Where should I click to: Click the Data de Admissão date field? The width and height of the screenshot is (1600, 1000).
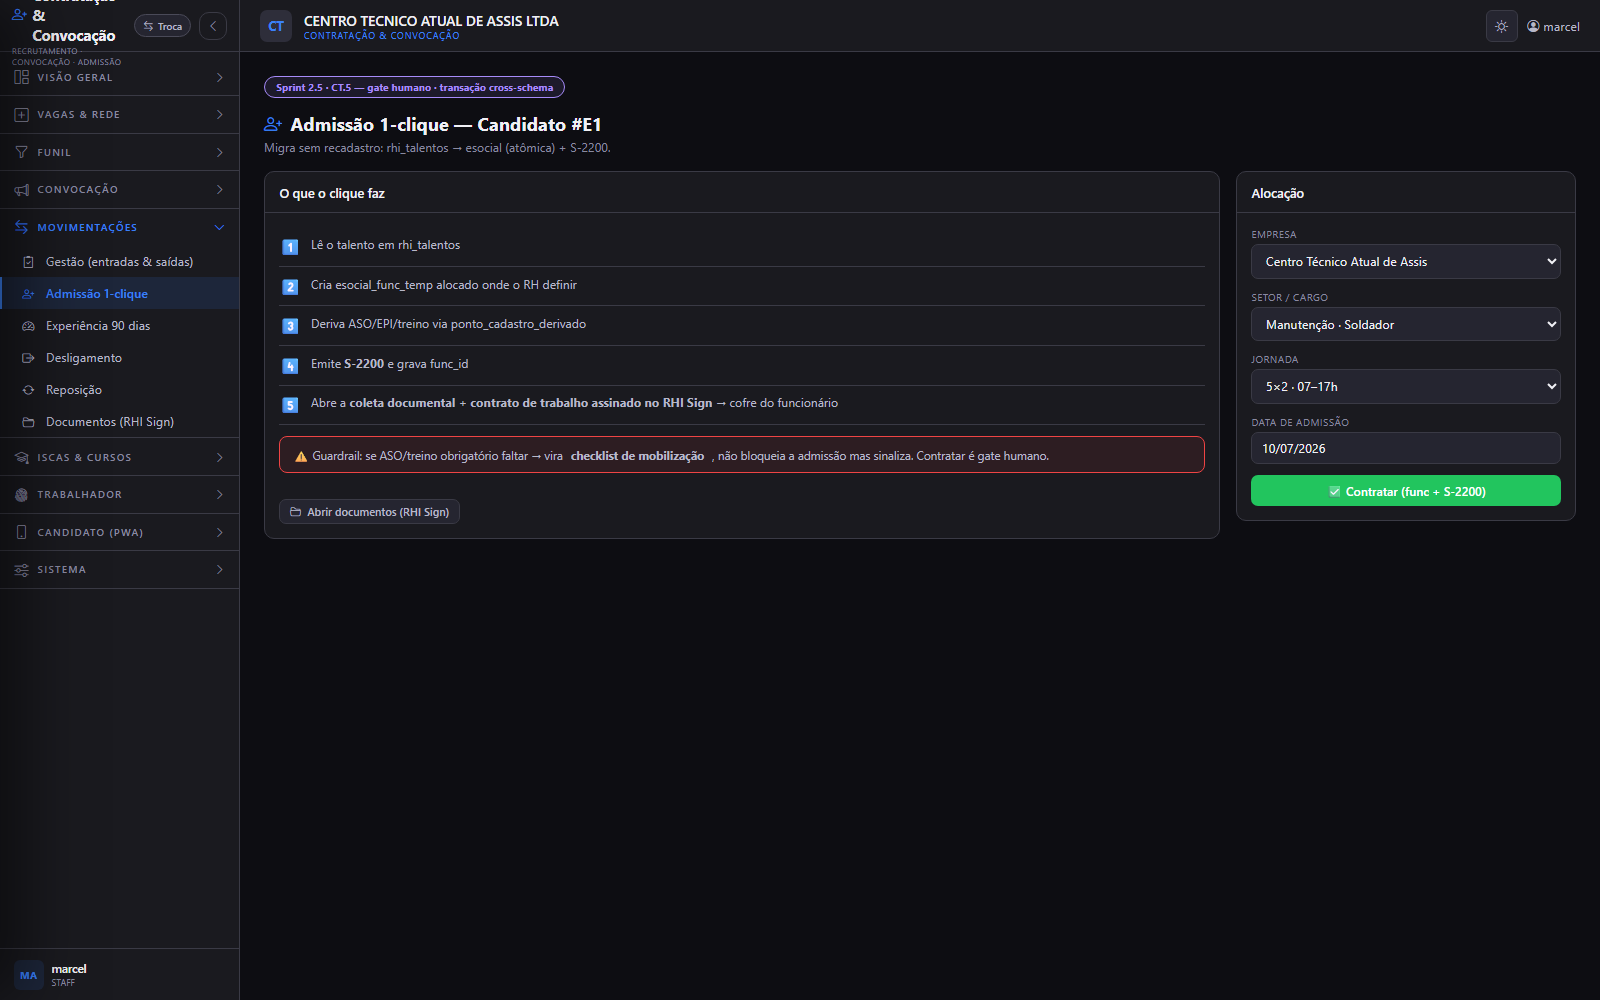(1405, 448)
